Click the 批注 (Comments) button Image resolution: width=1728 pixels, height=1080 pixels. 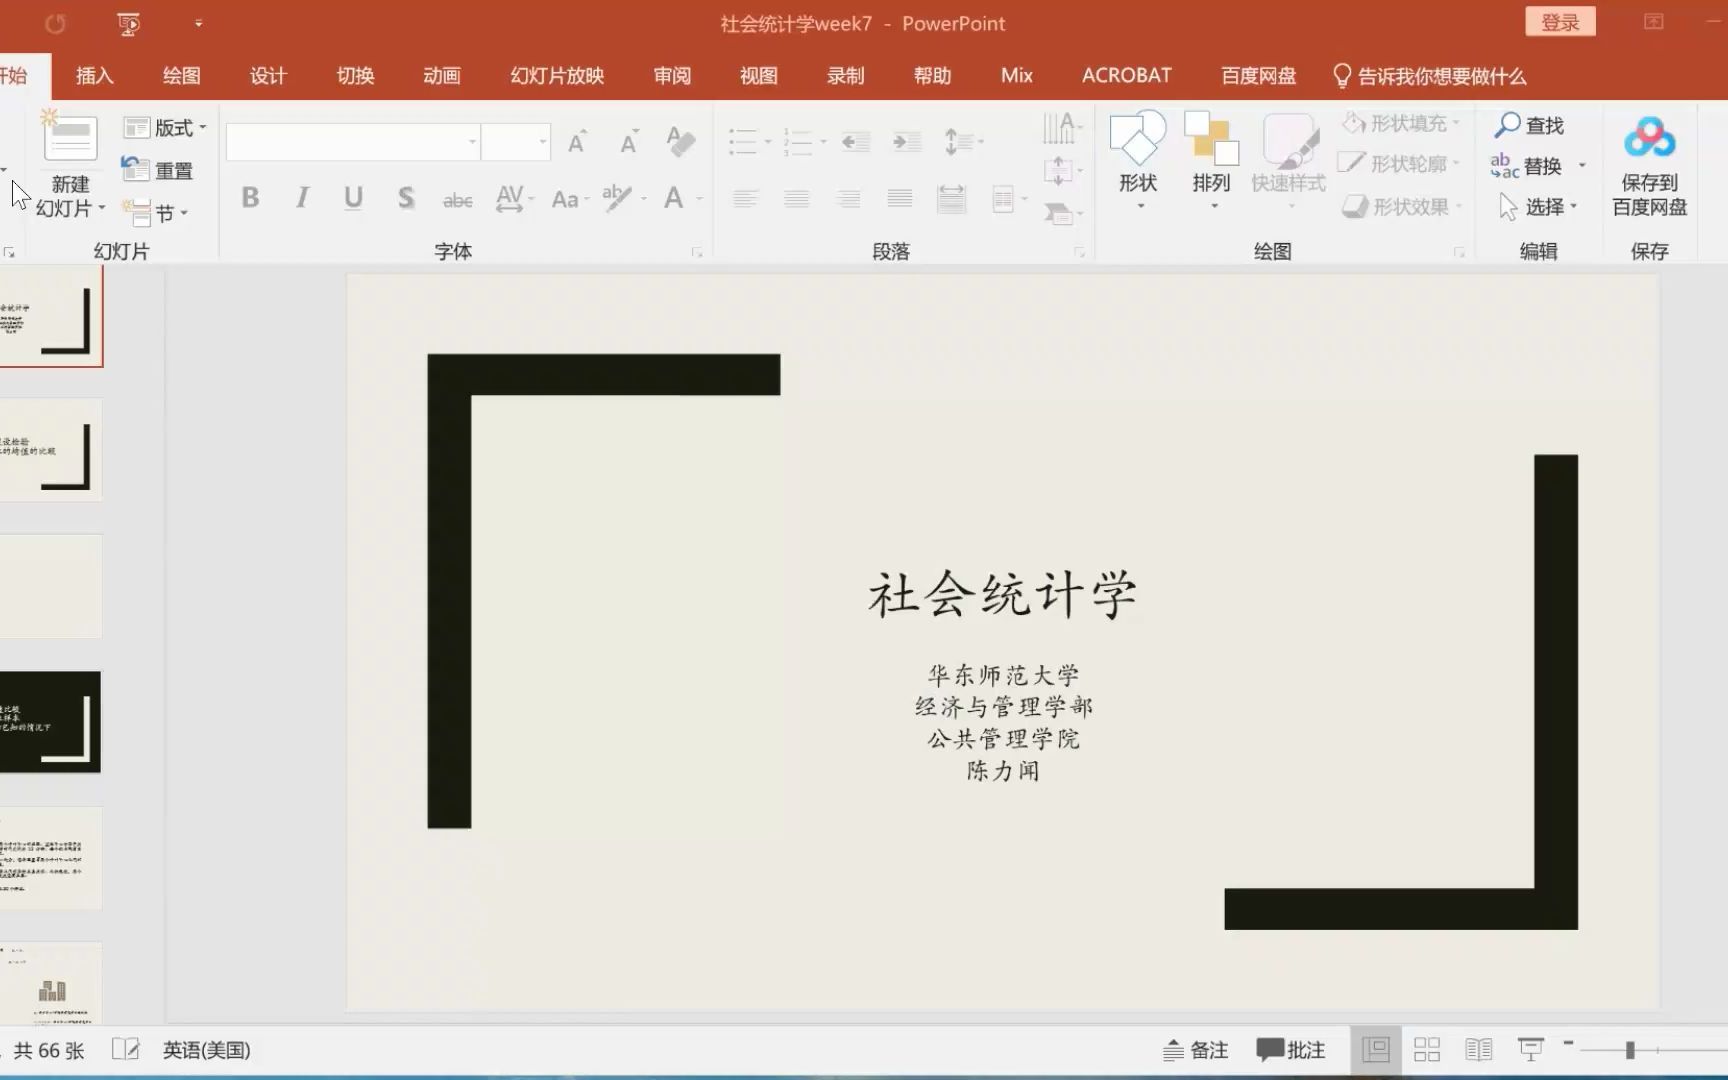(x=1290, y=1049)
